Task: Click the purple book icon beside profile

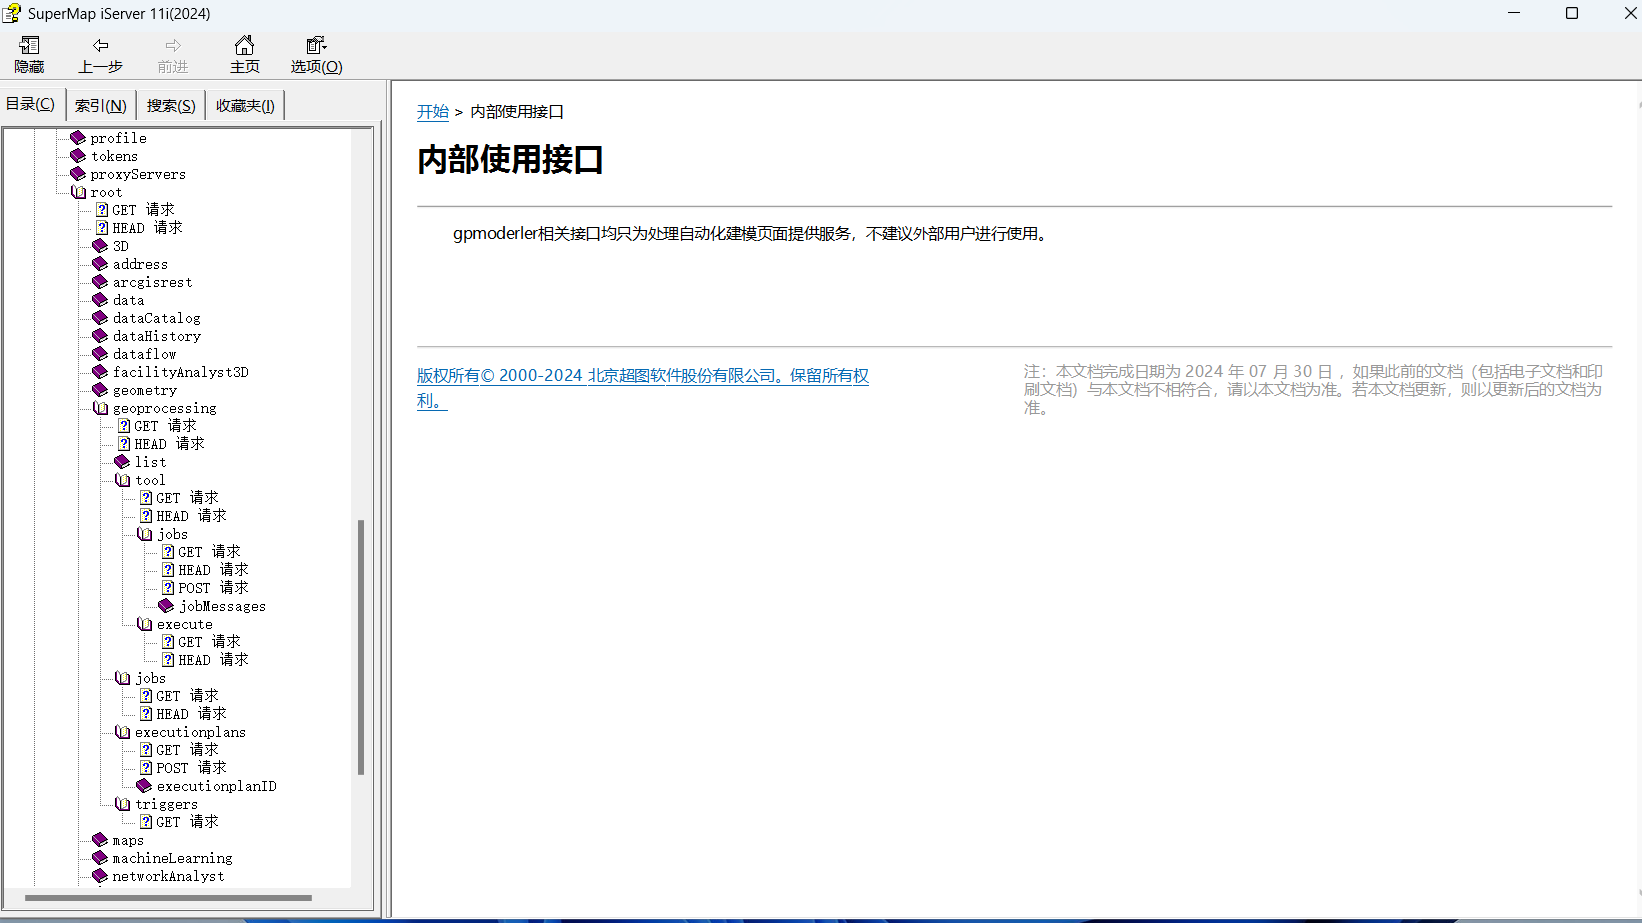Action: pos(78,138)
